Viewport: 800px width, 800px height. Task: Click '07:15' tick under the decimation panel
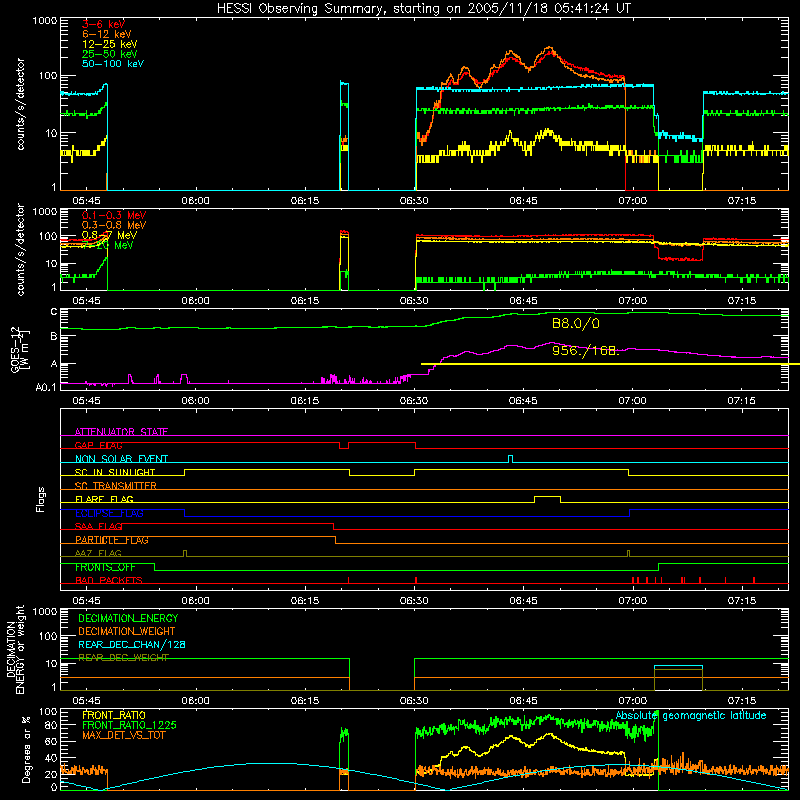click(x=742, y=701)
